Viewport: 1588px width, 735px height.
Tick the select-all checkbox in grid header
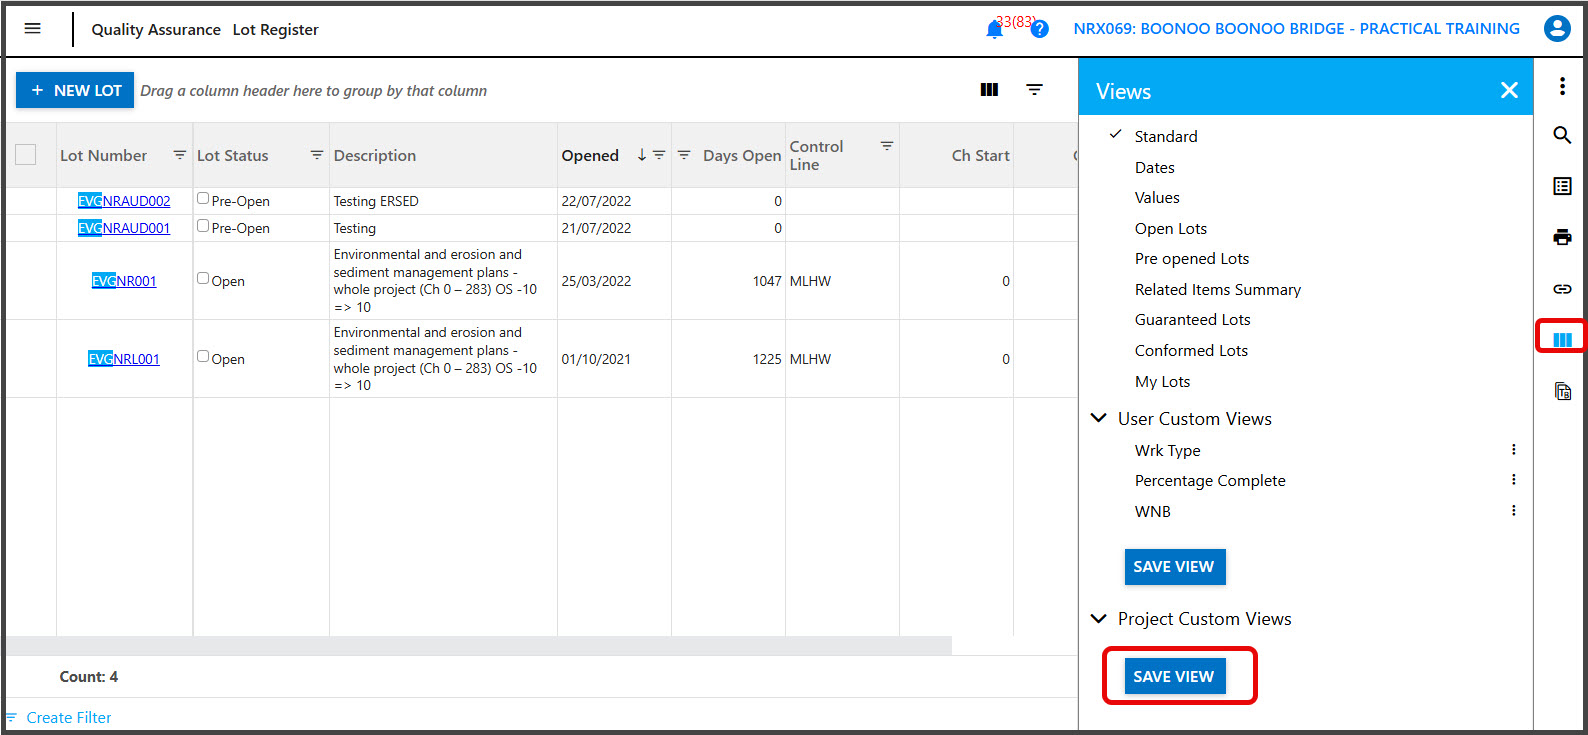pyautogui.click(x=26, y=154)
